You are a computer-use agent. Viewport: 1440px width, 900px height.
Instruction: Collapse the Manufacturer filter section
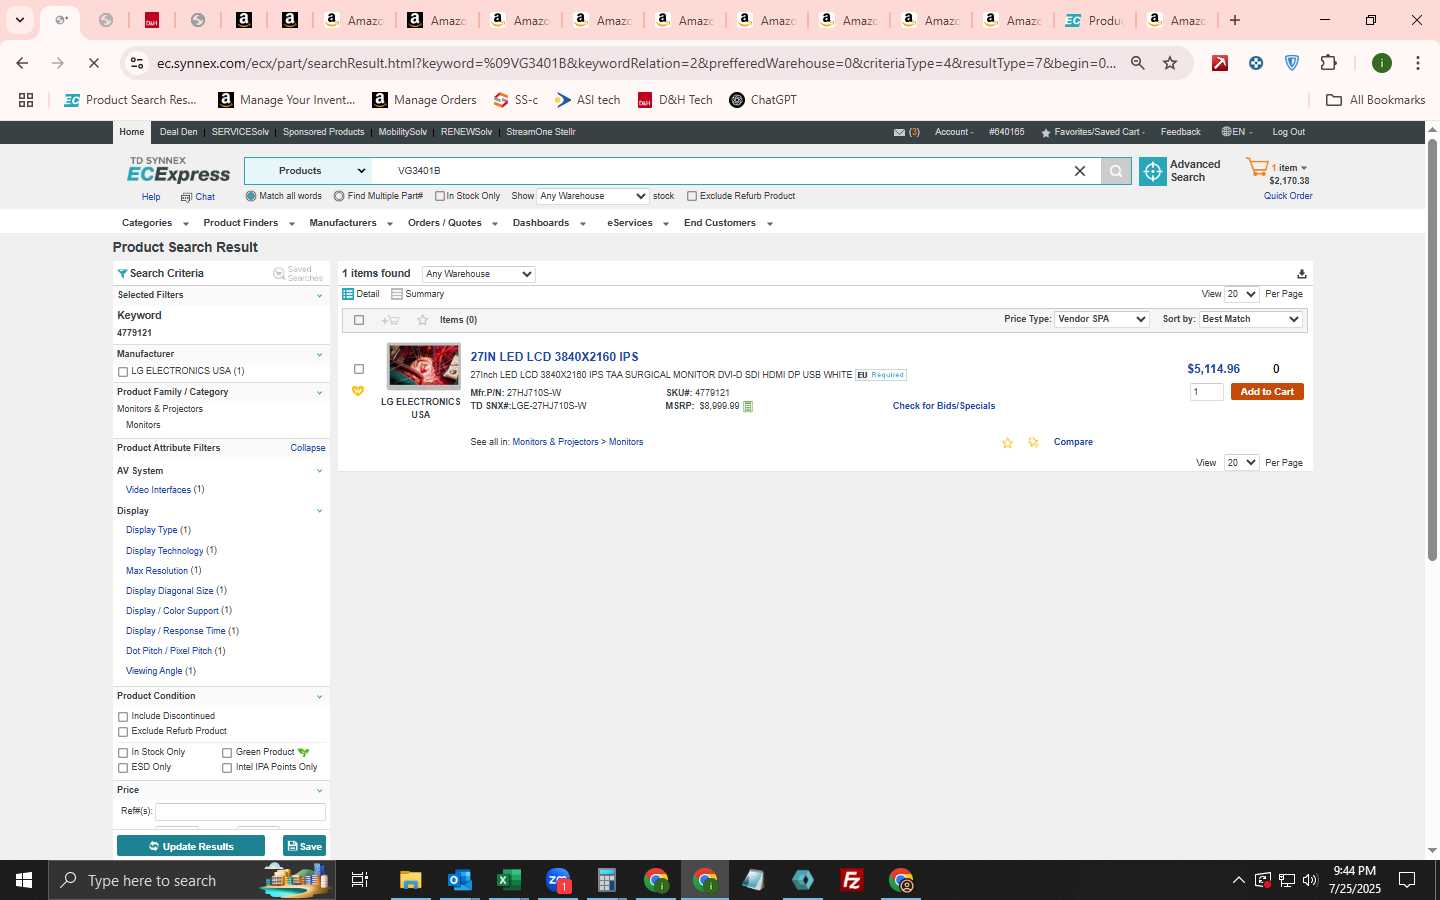[x=319, y=355]
